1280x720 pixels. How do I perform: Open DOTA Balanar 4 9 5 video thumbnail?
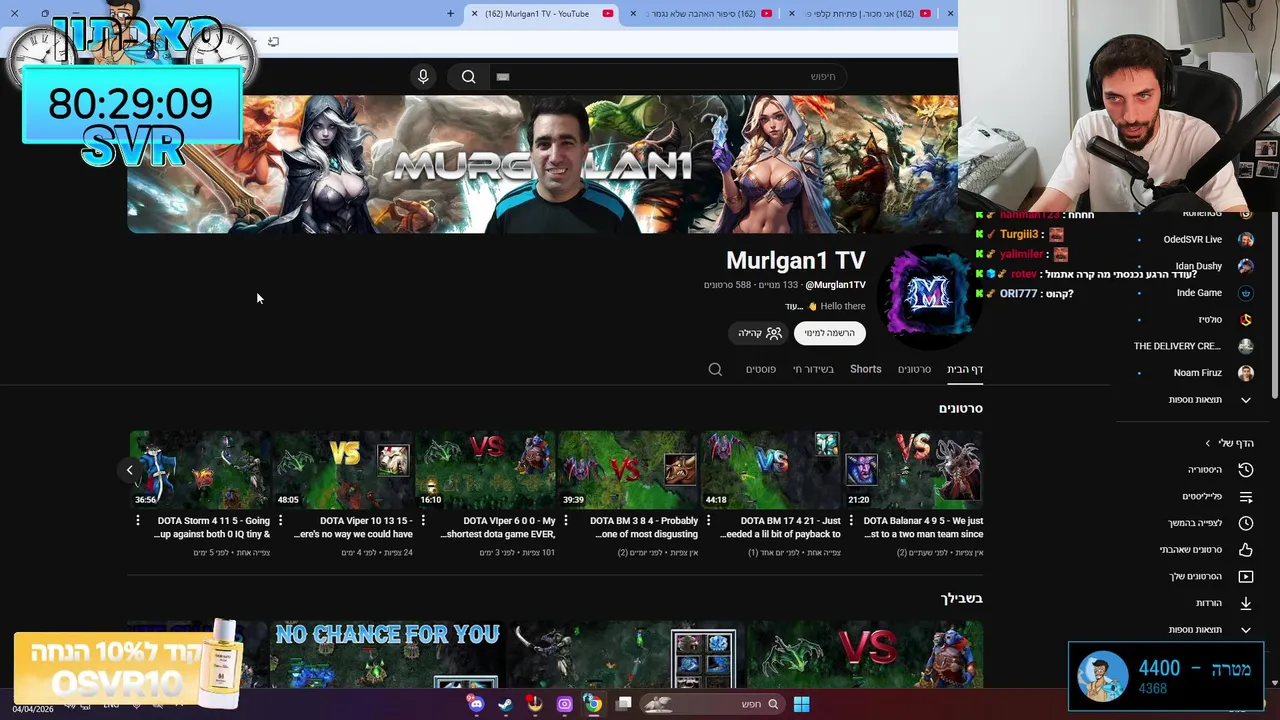coord(913,468)
